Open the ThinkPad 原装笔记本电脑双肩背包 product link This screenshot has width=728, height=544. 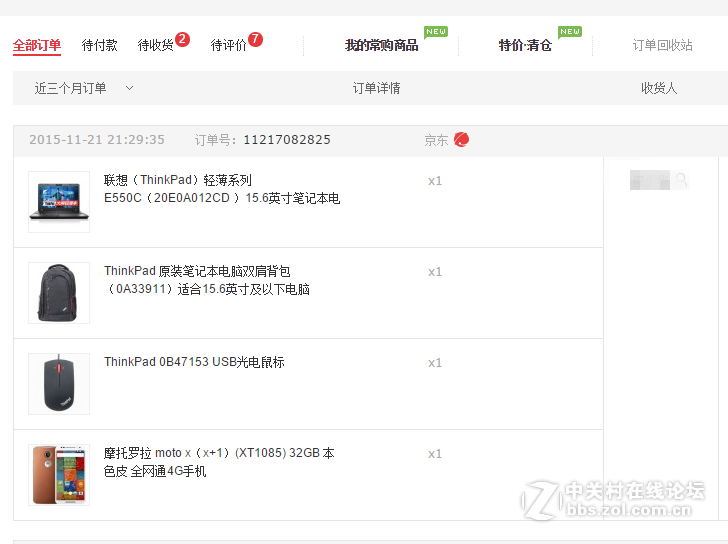(207, 280)
